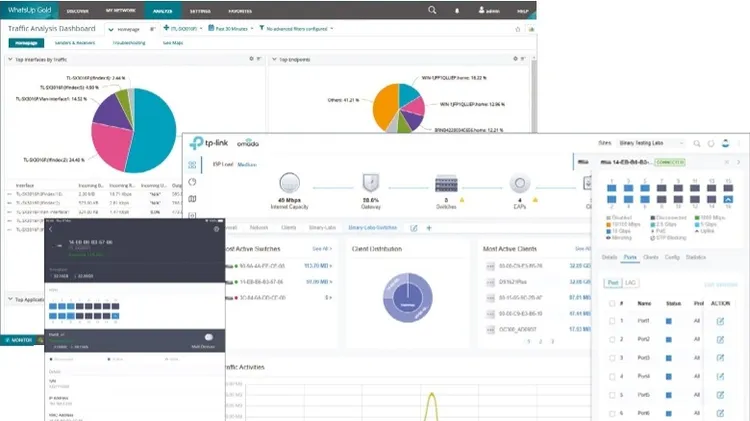This screenshot has height=421, width=750.
Task: Open Omada map icon in left sidebar
Action: coord(192,199)
